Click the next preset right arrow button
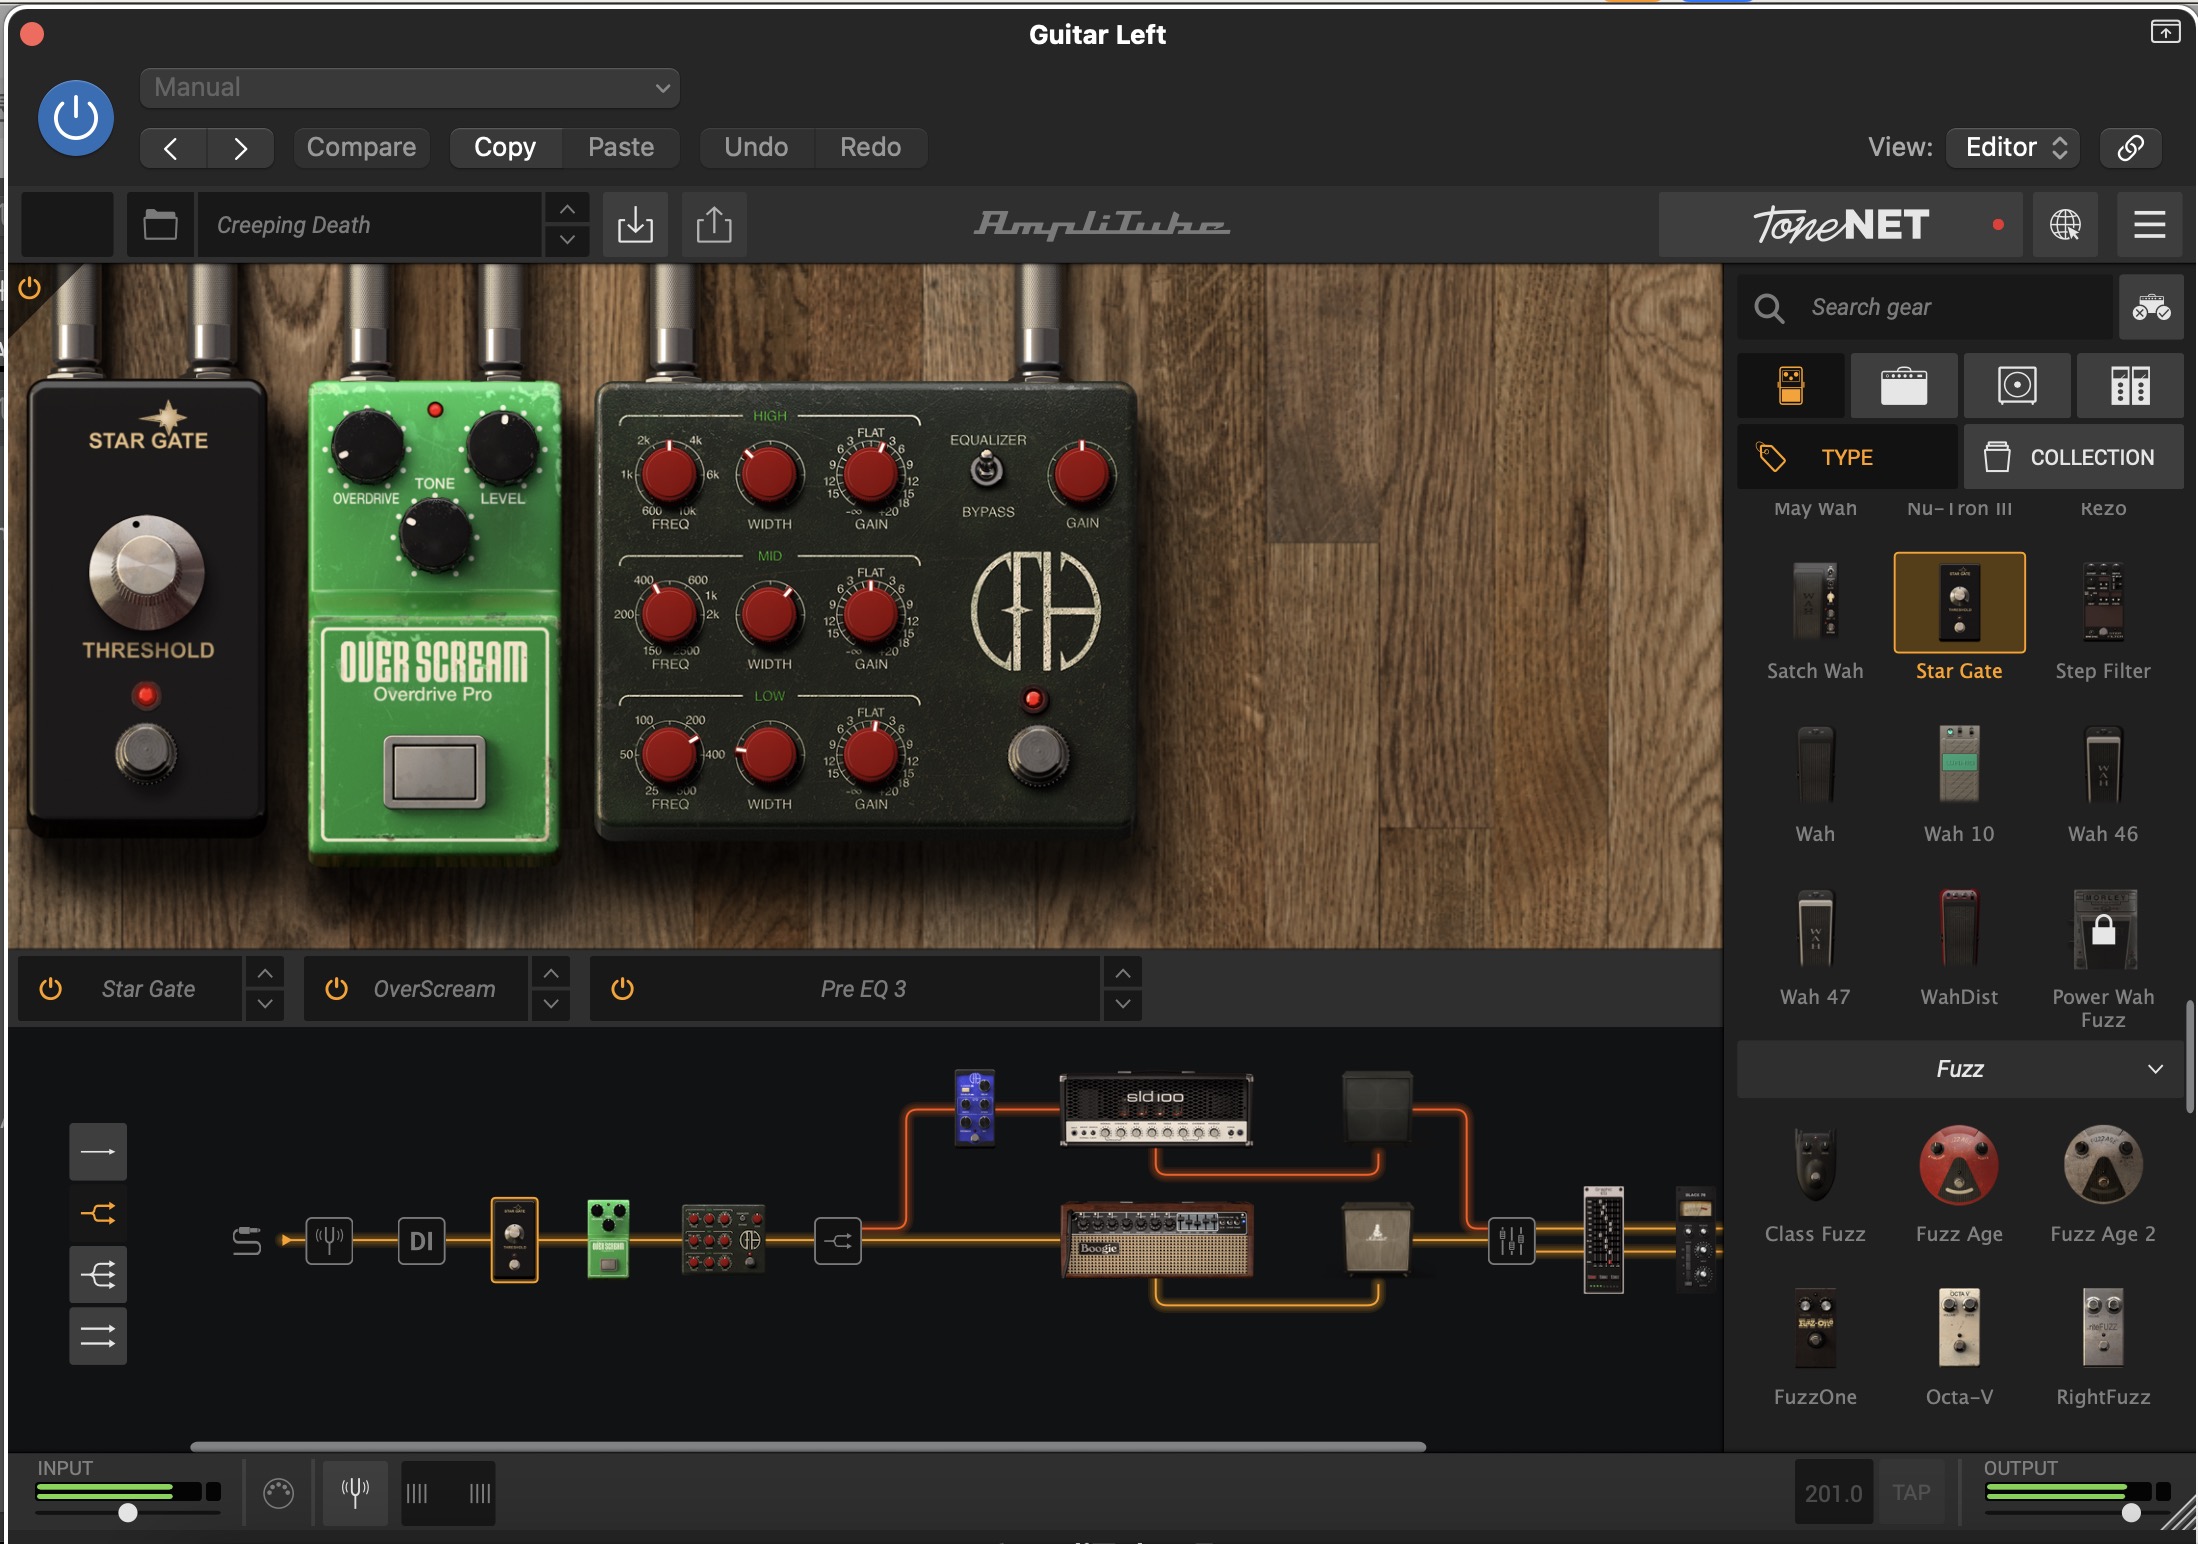This screenshot has width=2198, height=1544. point(240,148)
